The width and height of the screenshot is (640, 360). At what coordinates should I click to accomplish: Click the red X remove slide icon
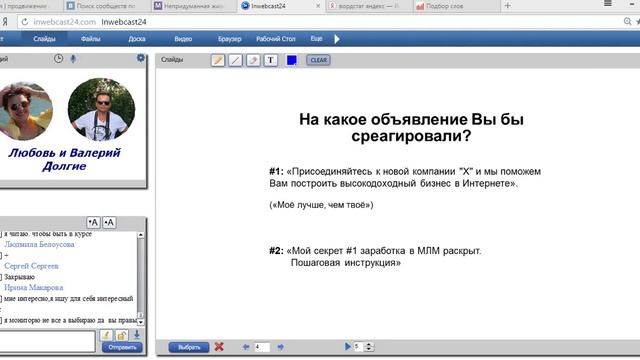click(219, 347)
